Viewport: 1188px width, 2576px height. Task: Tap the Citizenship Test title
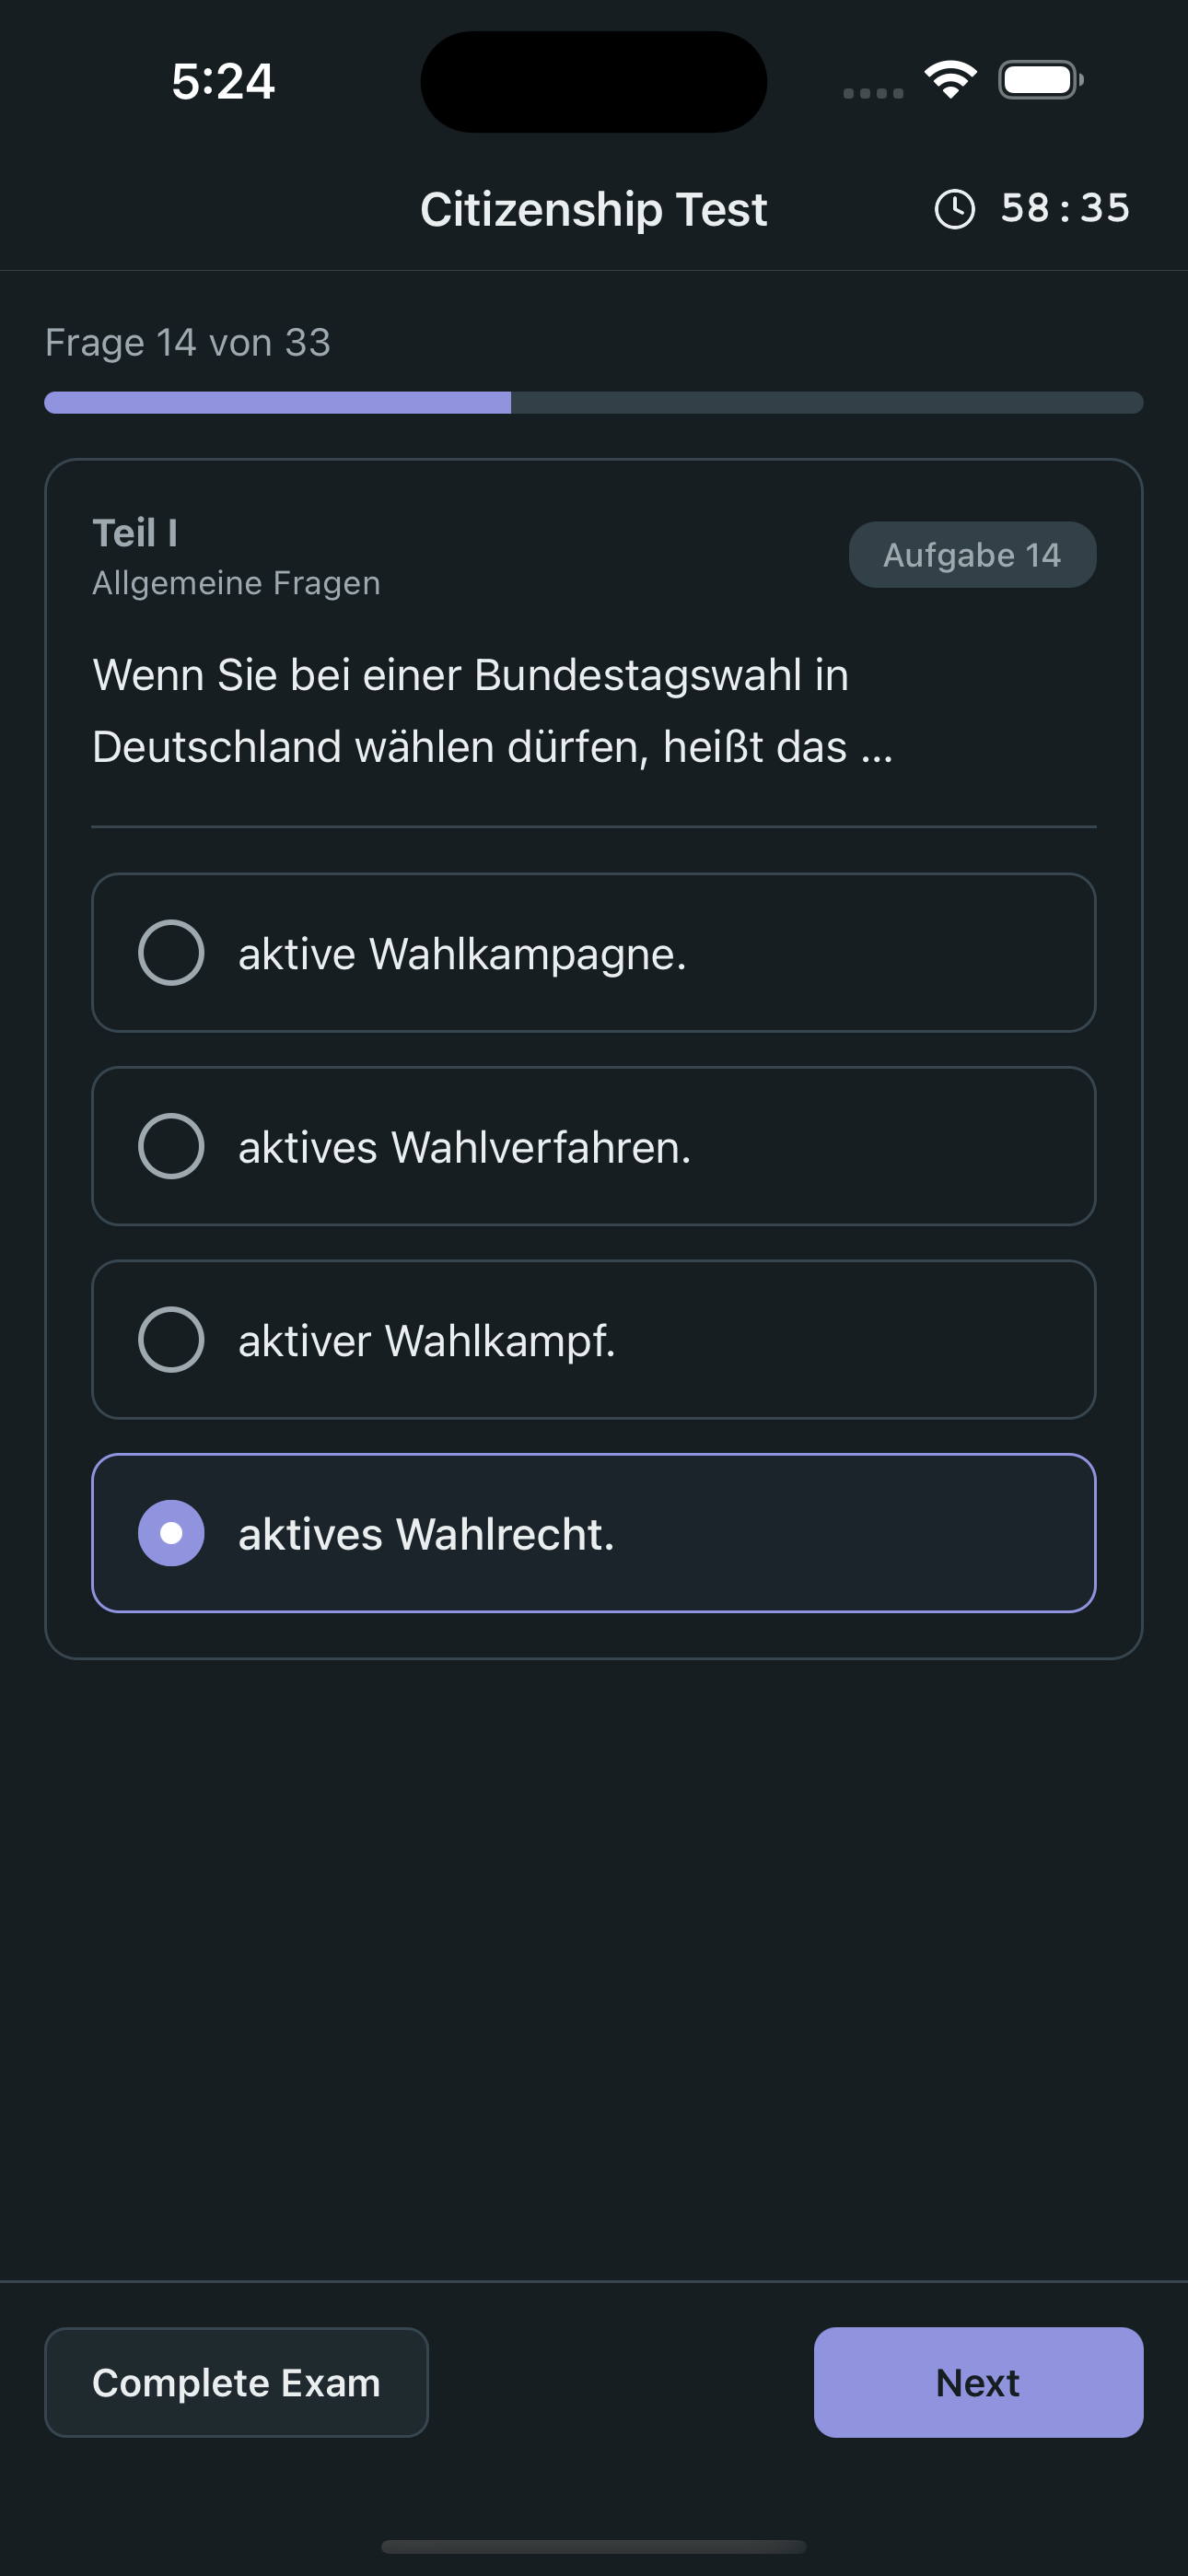tap(593, 210)
